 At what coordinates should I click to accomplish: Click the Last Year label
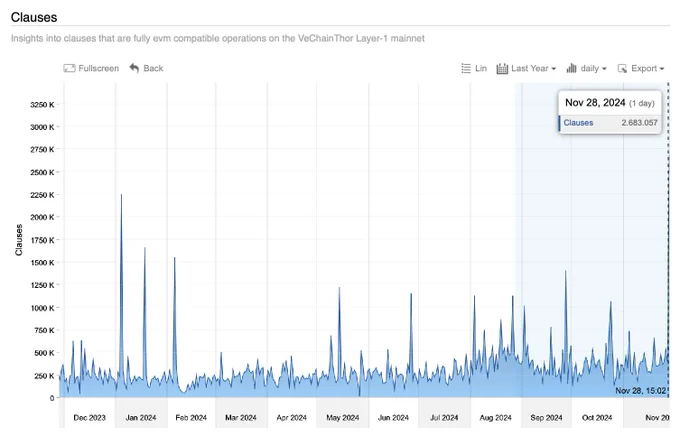pyautogui.click(x=530, y=69)
